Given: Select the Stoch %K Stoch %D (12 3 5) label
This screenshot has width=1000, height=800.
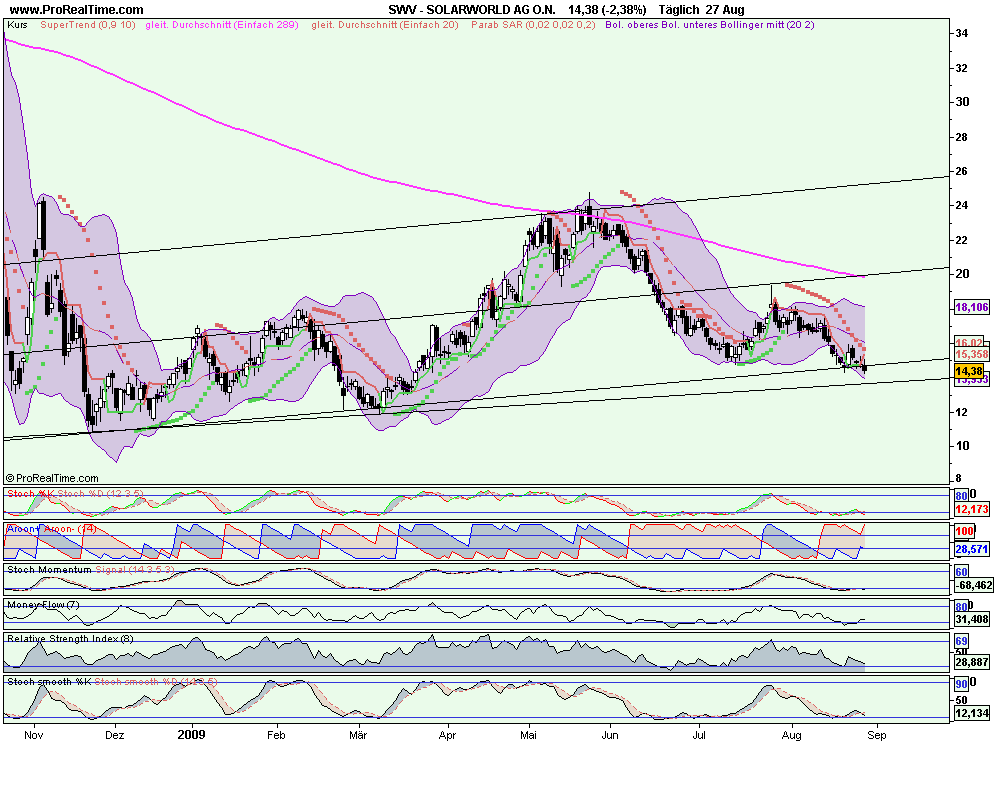Looking at the screenshot, I should (75, 494).
